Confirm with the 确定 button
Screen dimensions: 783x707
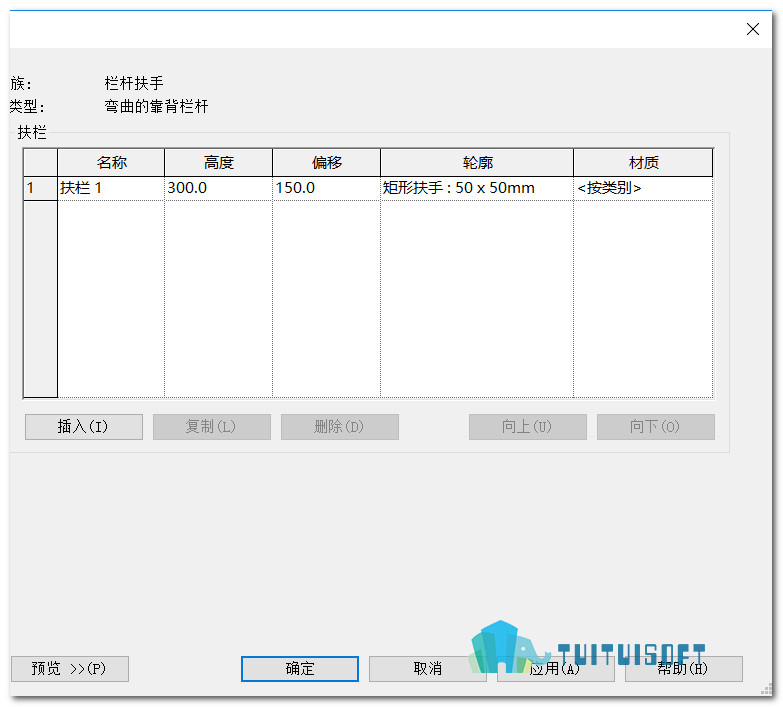pos(300,669)
